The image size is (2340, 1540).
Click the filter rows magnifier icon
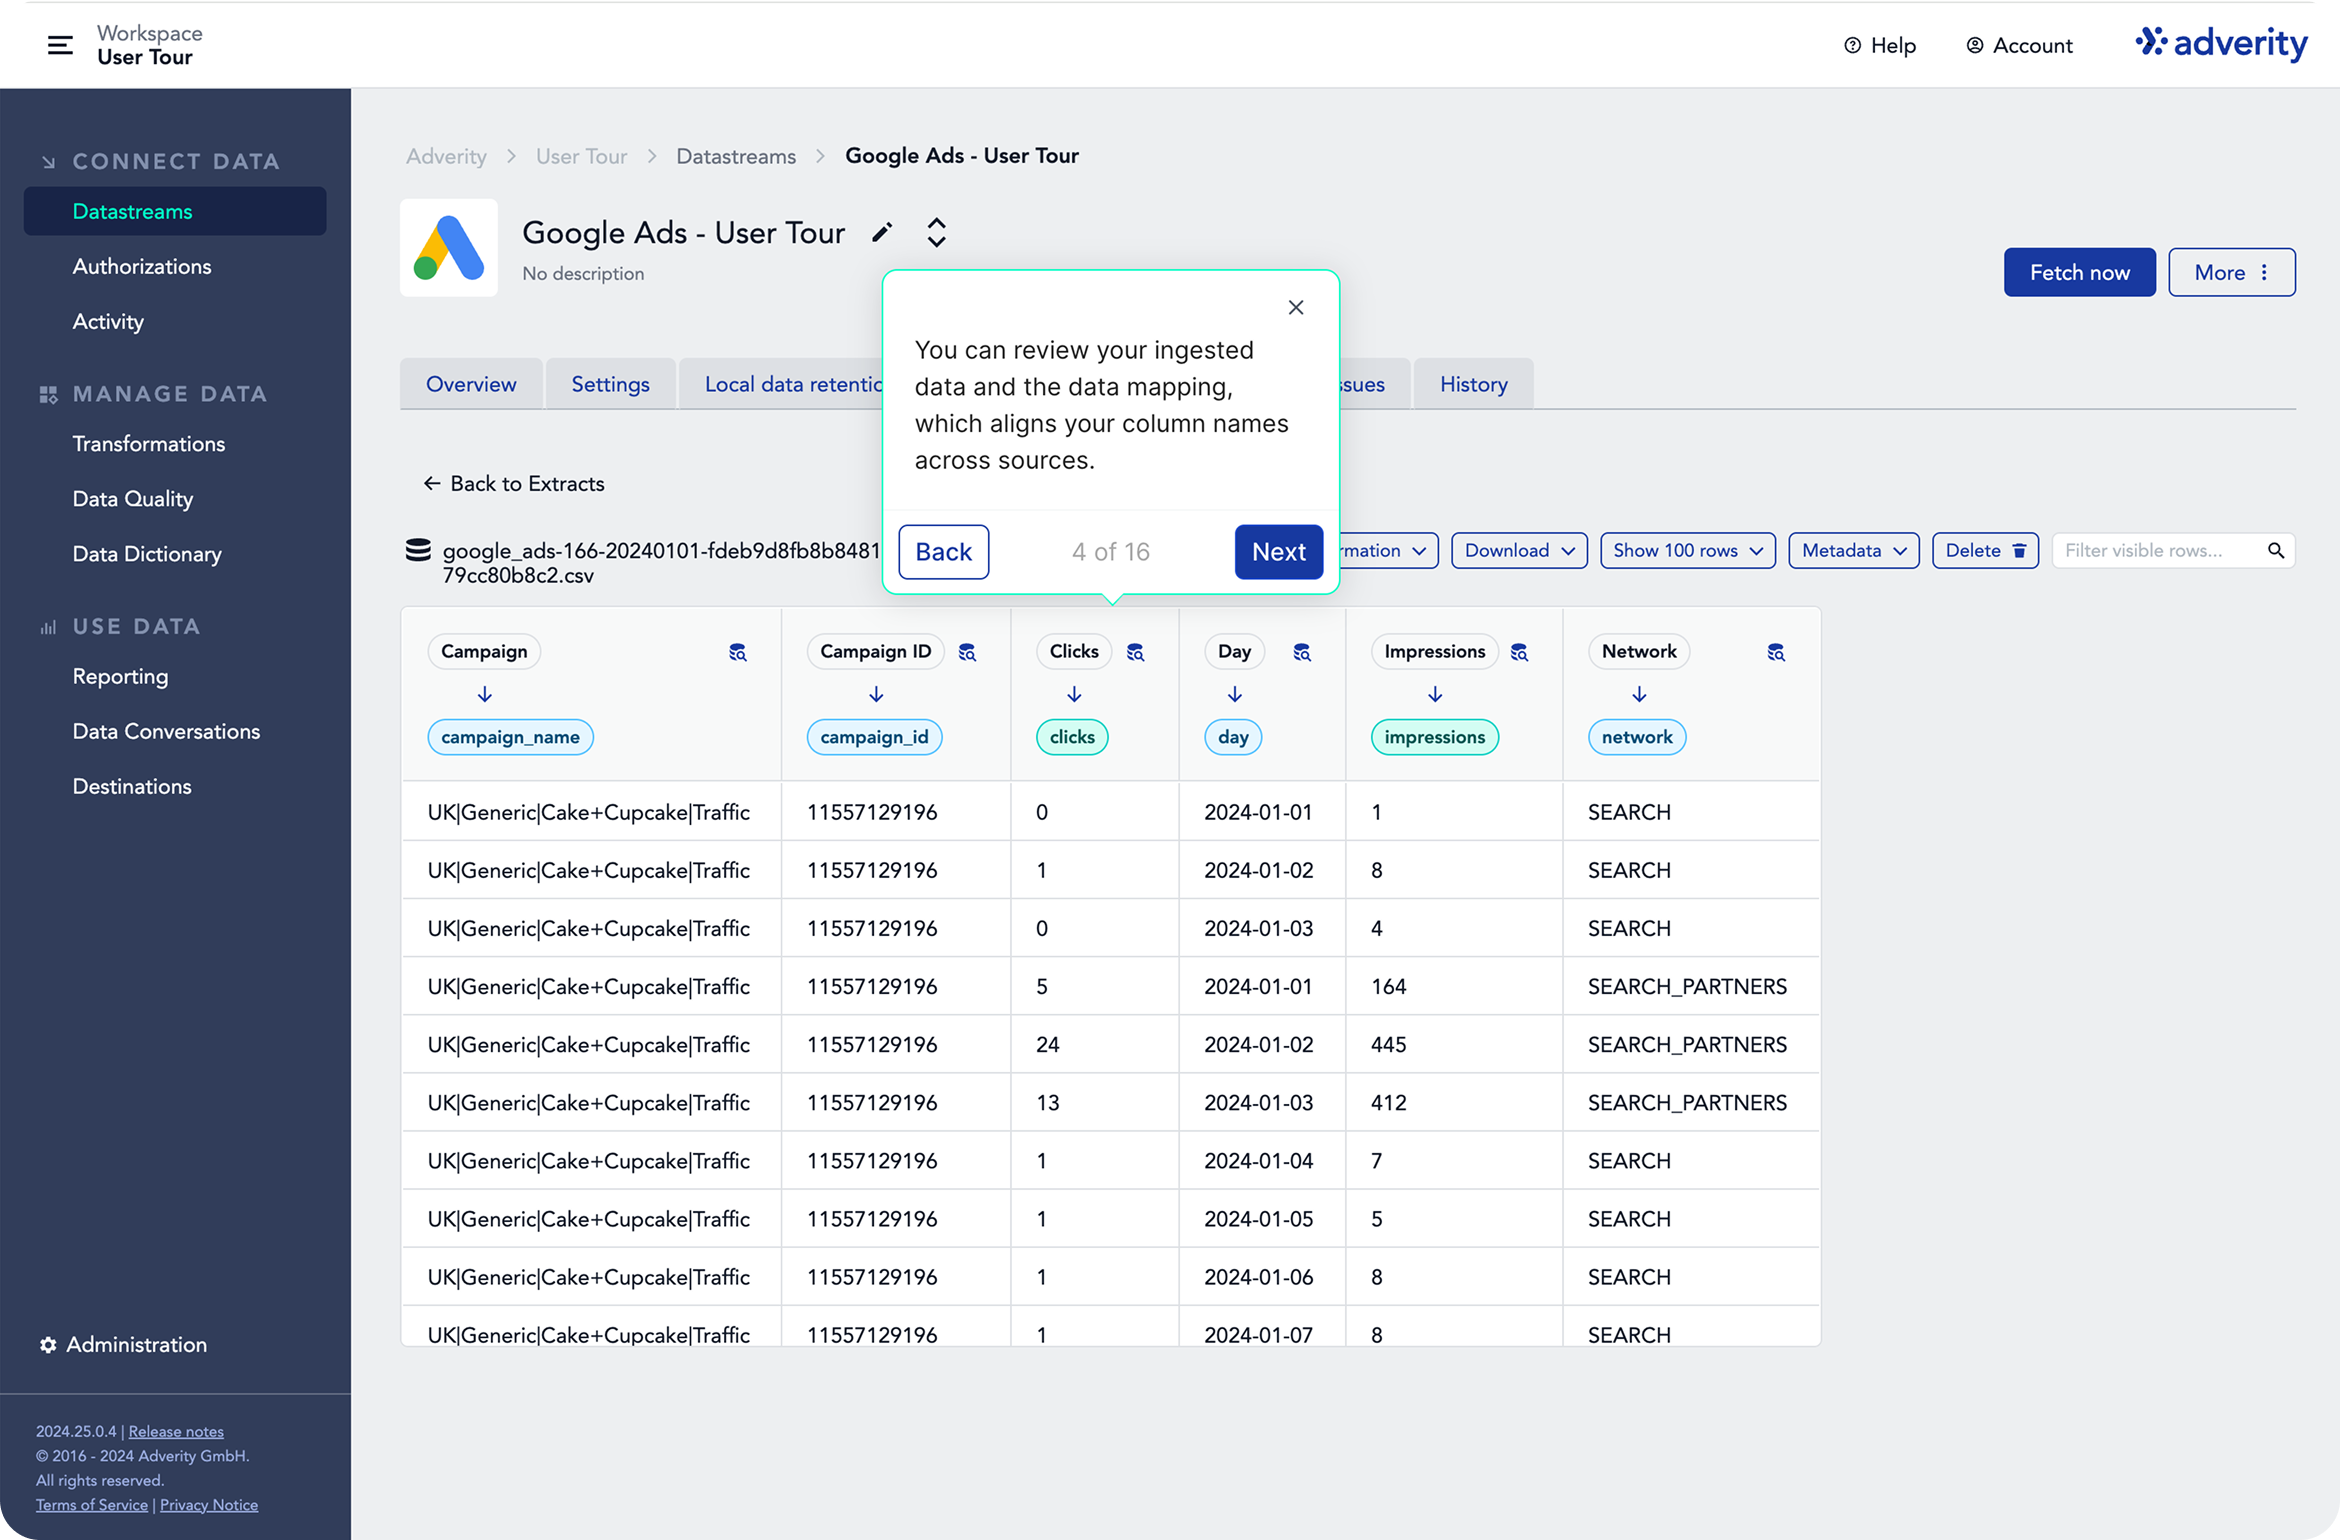coord(2276,551)
